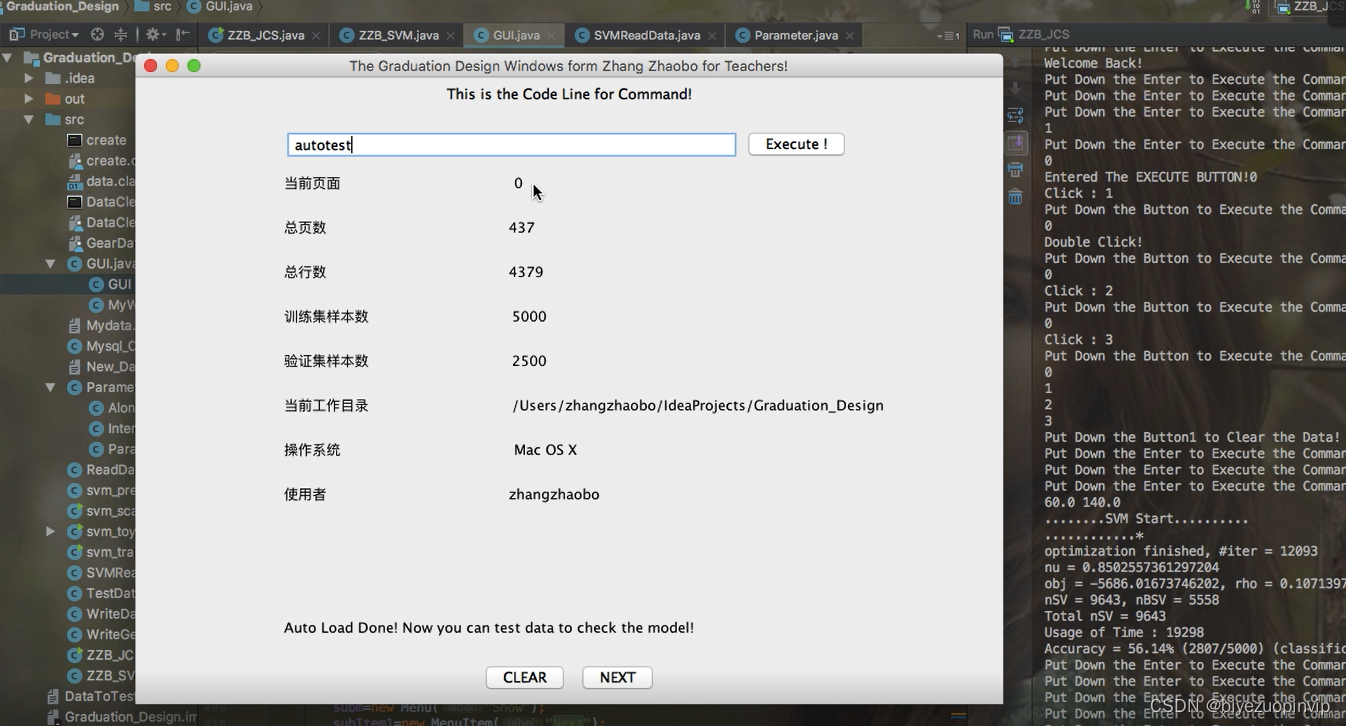Select the data.cla file in project tree

(101, 181)
